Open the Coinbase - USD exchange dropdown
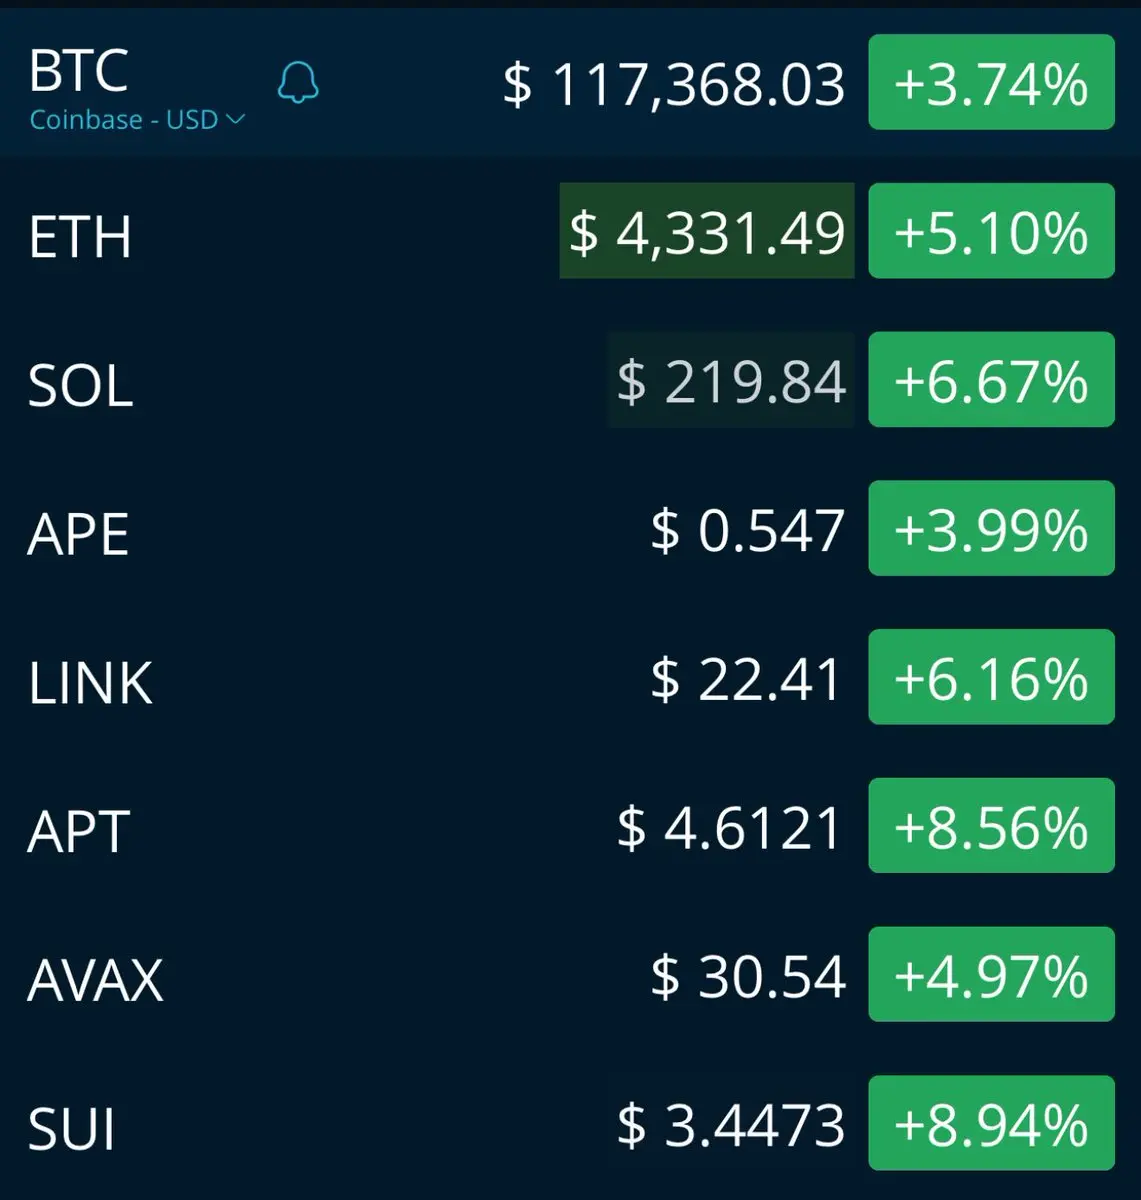 (x=137, y=120)
